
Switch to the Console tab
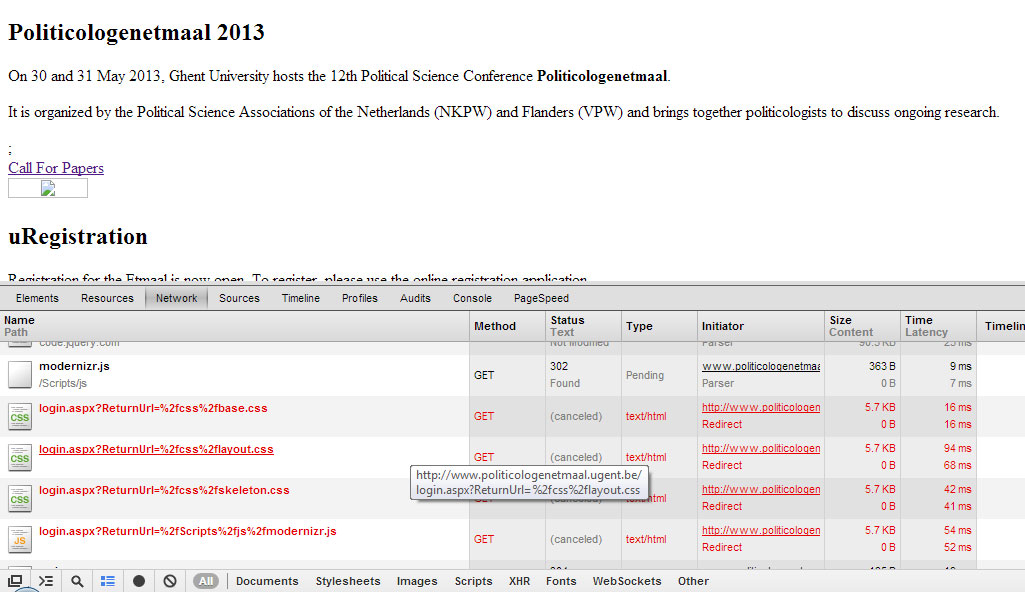(472, 298)
